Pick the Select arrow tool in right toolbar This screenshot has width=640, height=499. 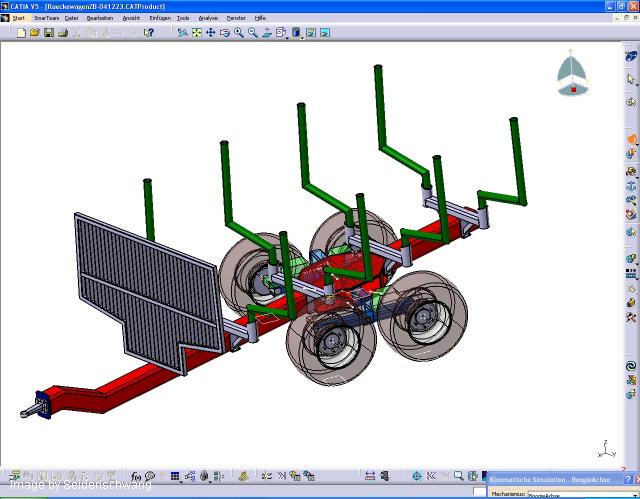[631, 79]
